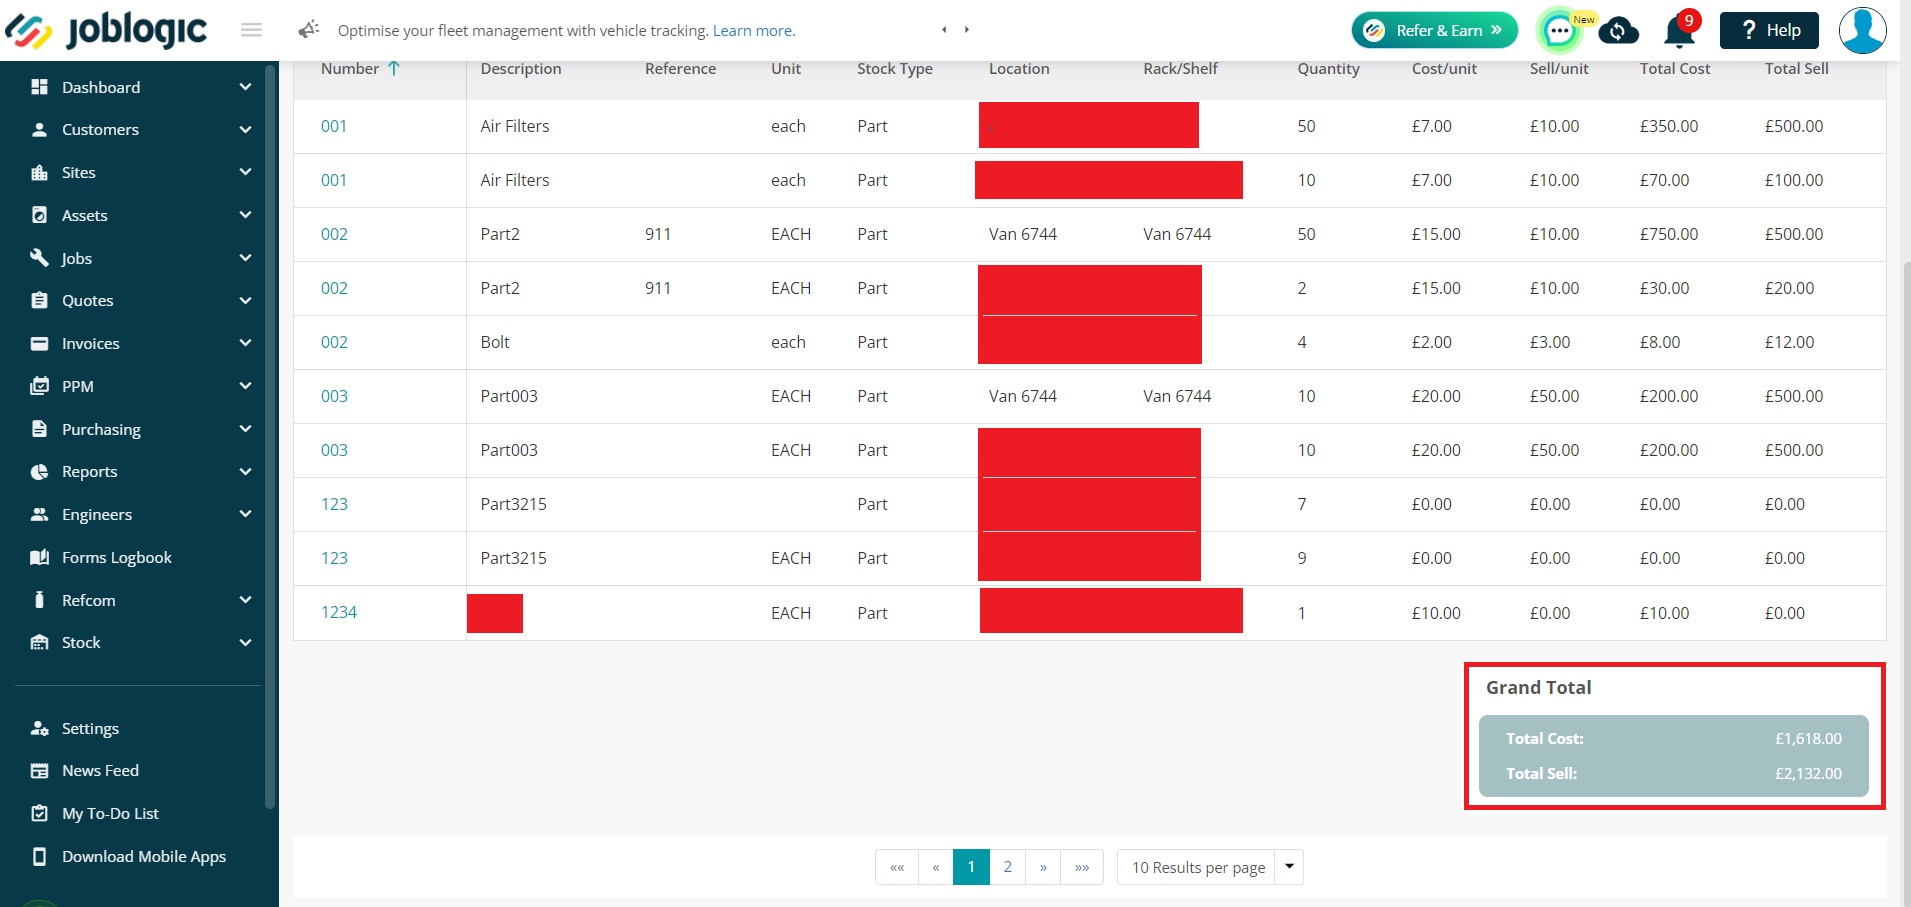This screenshot has height=907, width=1911.
Task: Expand the Reports menu chevron
Action: point(246,472)
